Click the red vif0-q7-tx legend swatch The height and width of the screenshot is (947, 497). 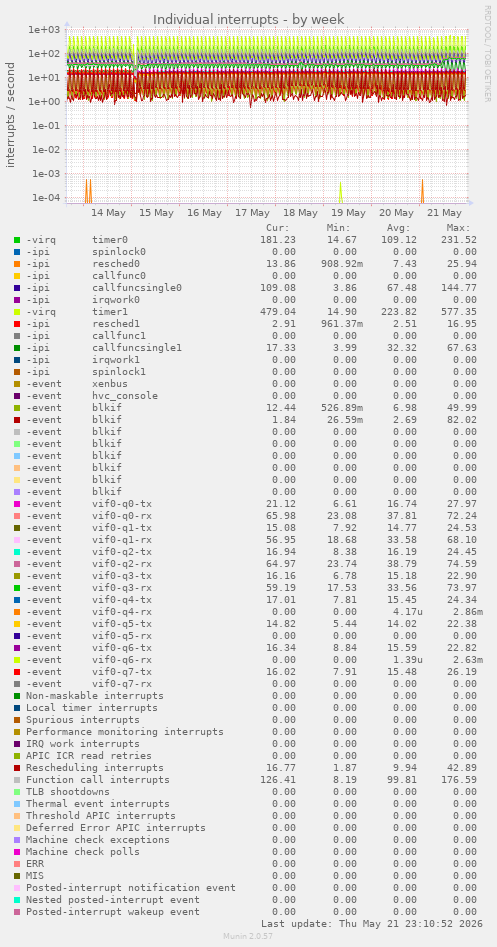coord(17,672)
